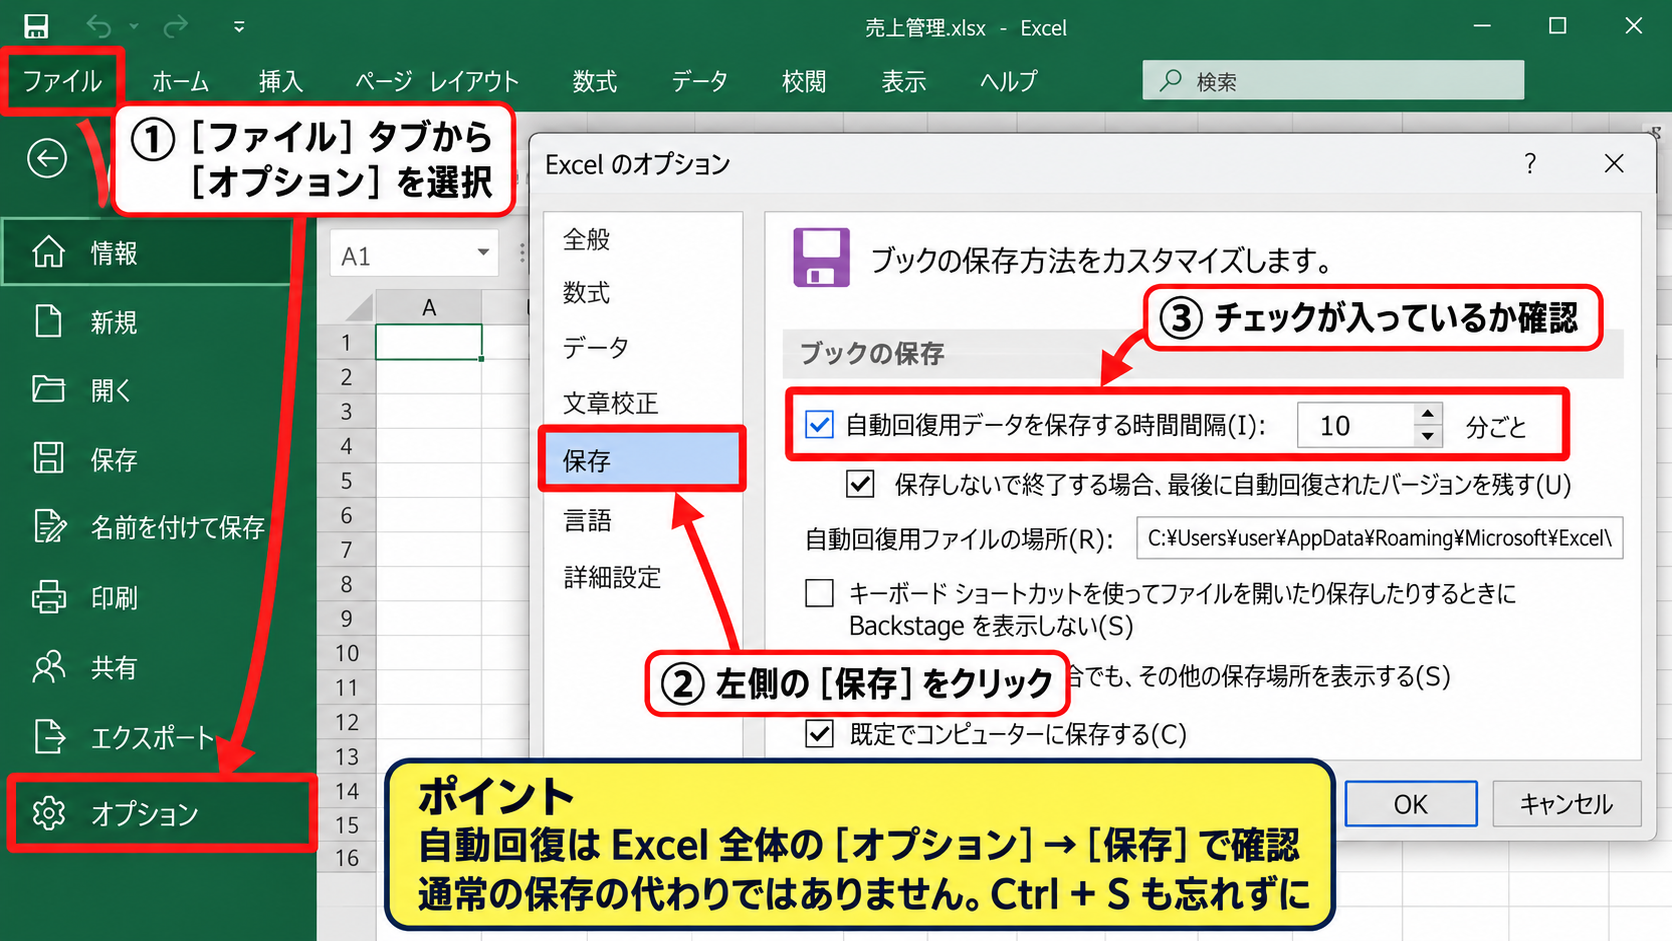Click the キャンセル button
1672x941 pixels.
1567,804
